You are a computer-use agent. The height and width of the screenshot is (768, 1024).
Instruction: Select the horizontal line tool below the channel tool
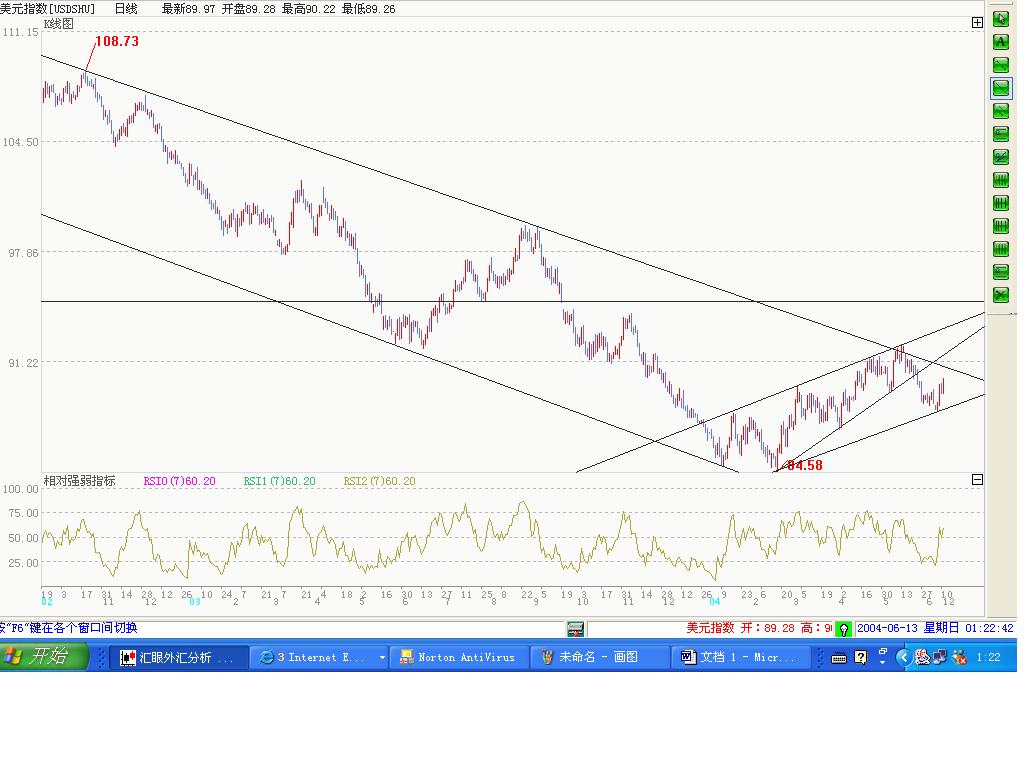[x=1000, y=134]
